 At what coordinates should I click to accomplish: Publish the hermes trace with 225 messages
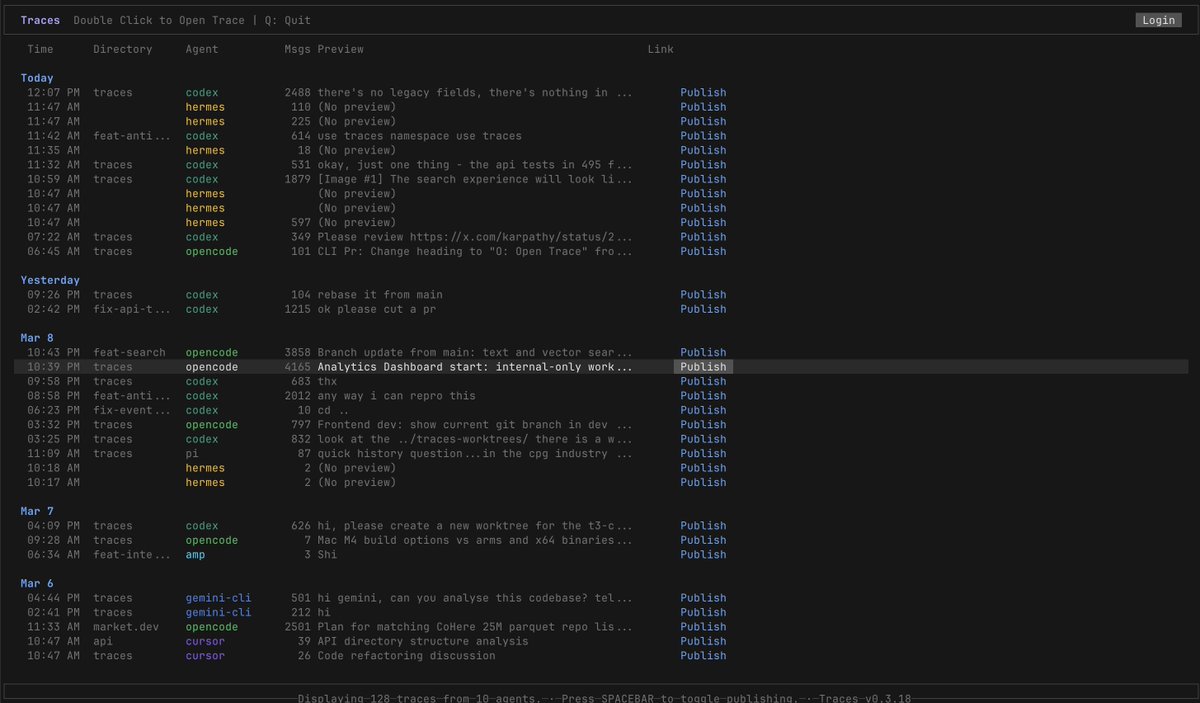click(703, 122)
